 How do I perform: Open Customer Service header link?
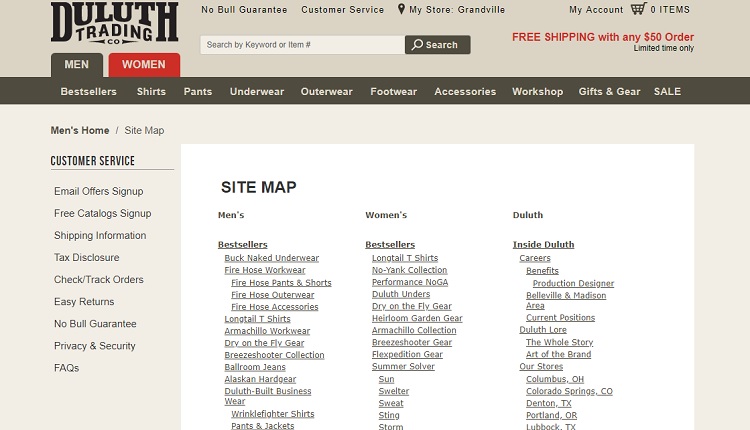pyautogui.click(x=342, y=10)
